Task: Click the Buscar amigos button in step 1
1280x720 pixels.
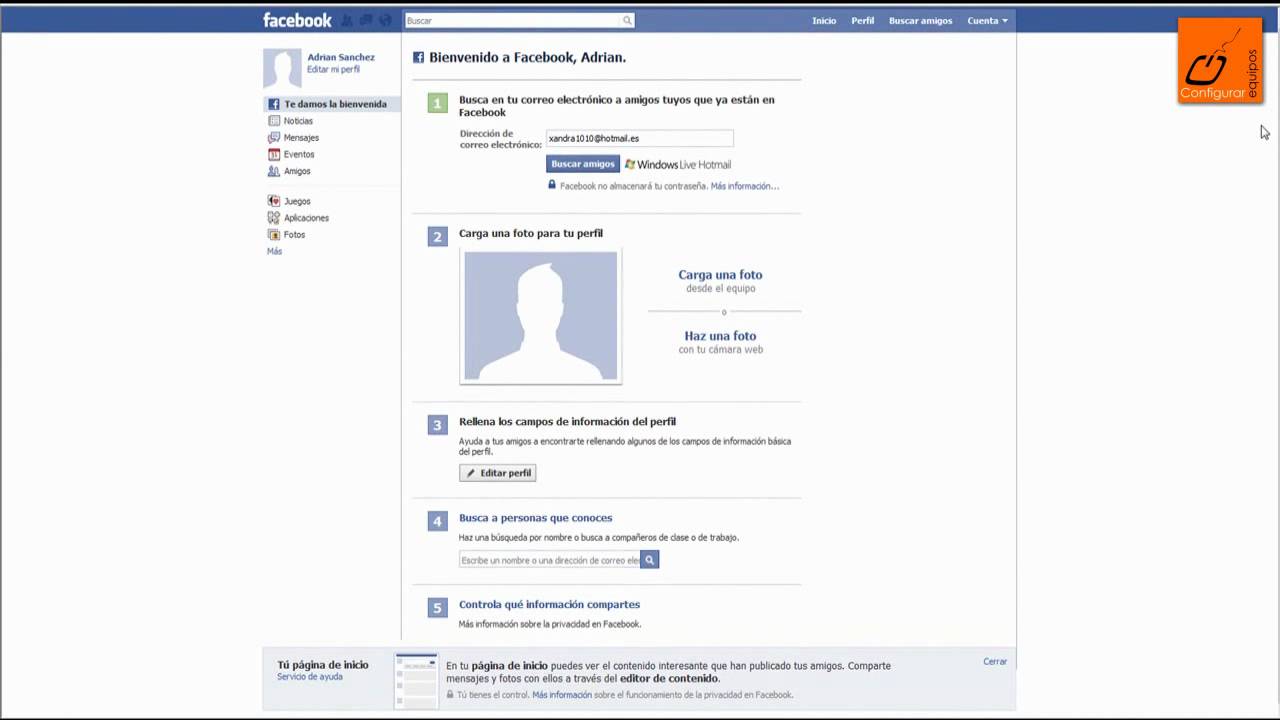Action: pos(583,164)
